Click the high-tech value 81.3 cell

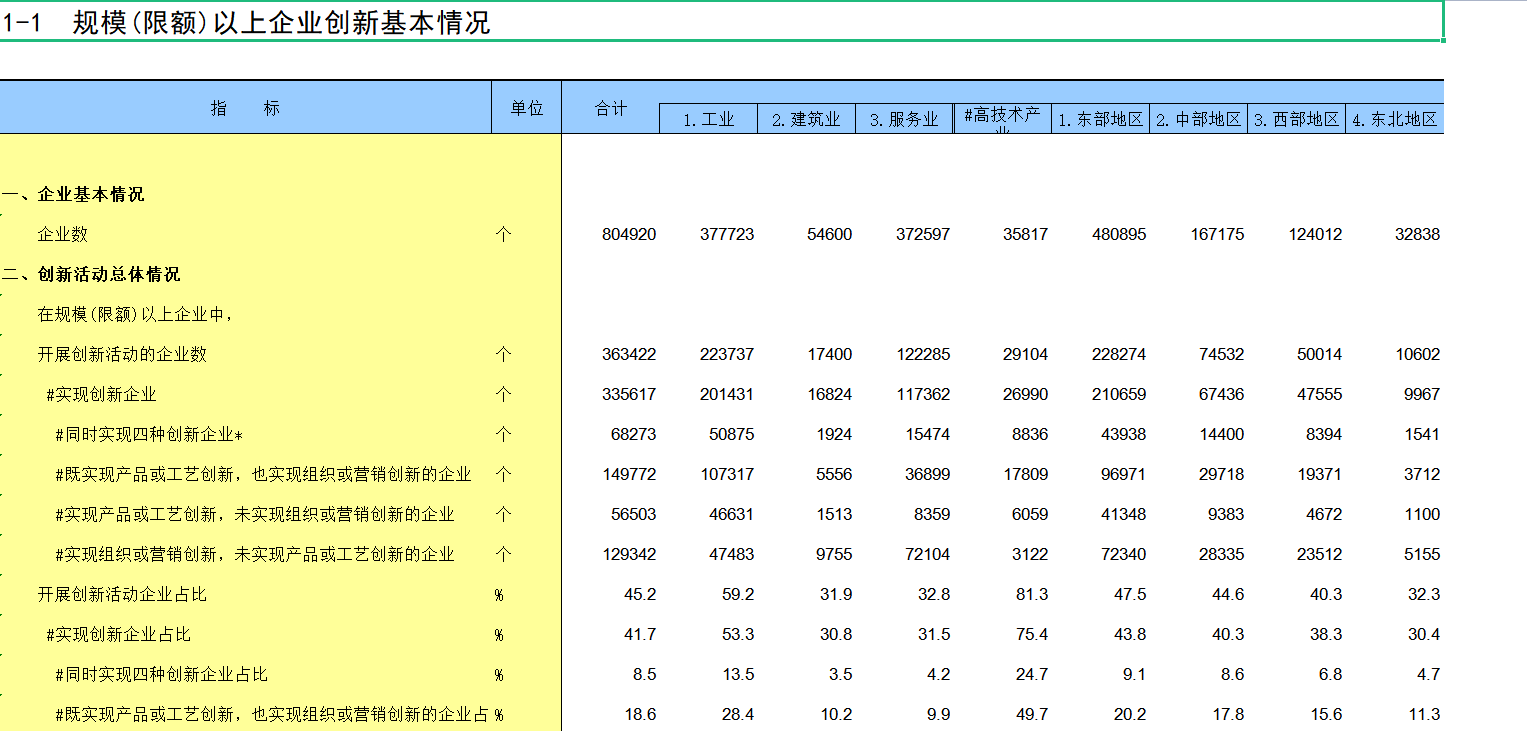[x=1031, y=594]
